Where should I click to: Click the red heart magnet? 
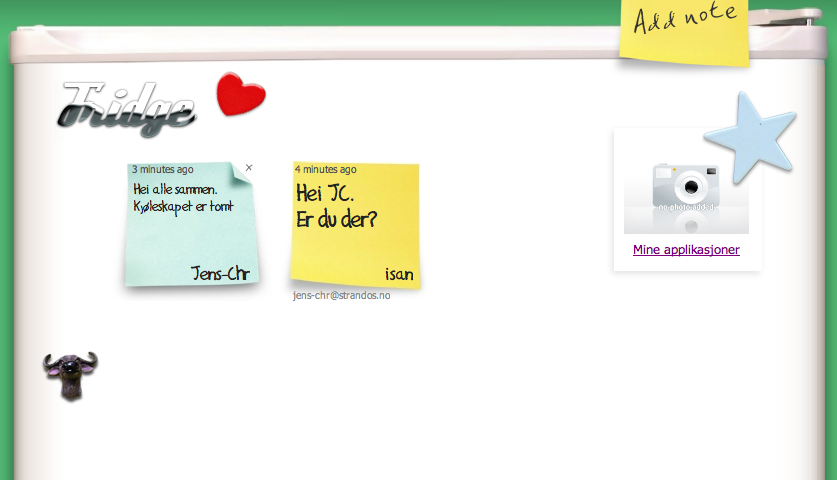click(240, 95)
